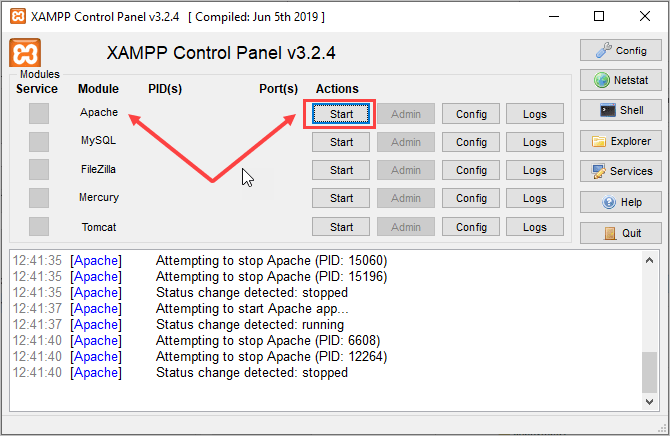Select the Mercury module name
The height and width of the screenshot is (436, 670).
pyautogui.click(x=99, y=197)
